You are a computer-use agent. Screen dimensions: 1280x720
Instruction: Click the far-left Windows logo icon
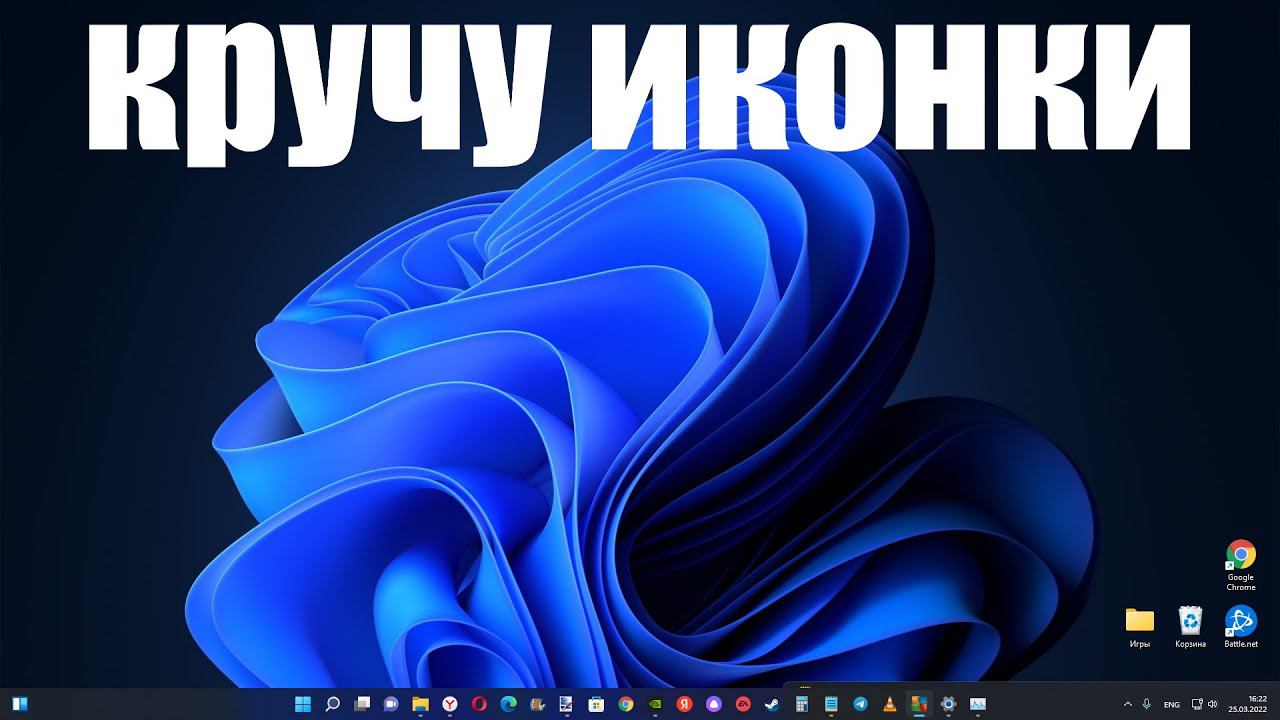(x=20, y=704)
